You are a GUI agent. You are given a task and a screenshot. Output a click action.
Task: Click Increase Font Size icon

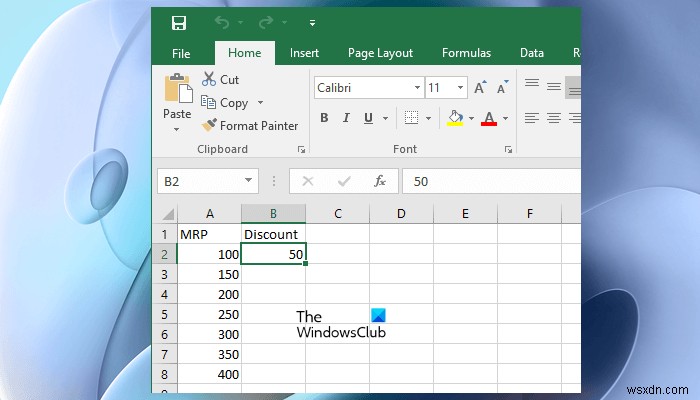pyautogui.click(x=480, y=87)
